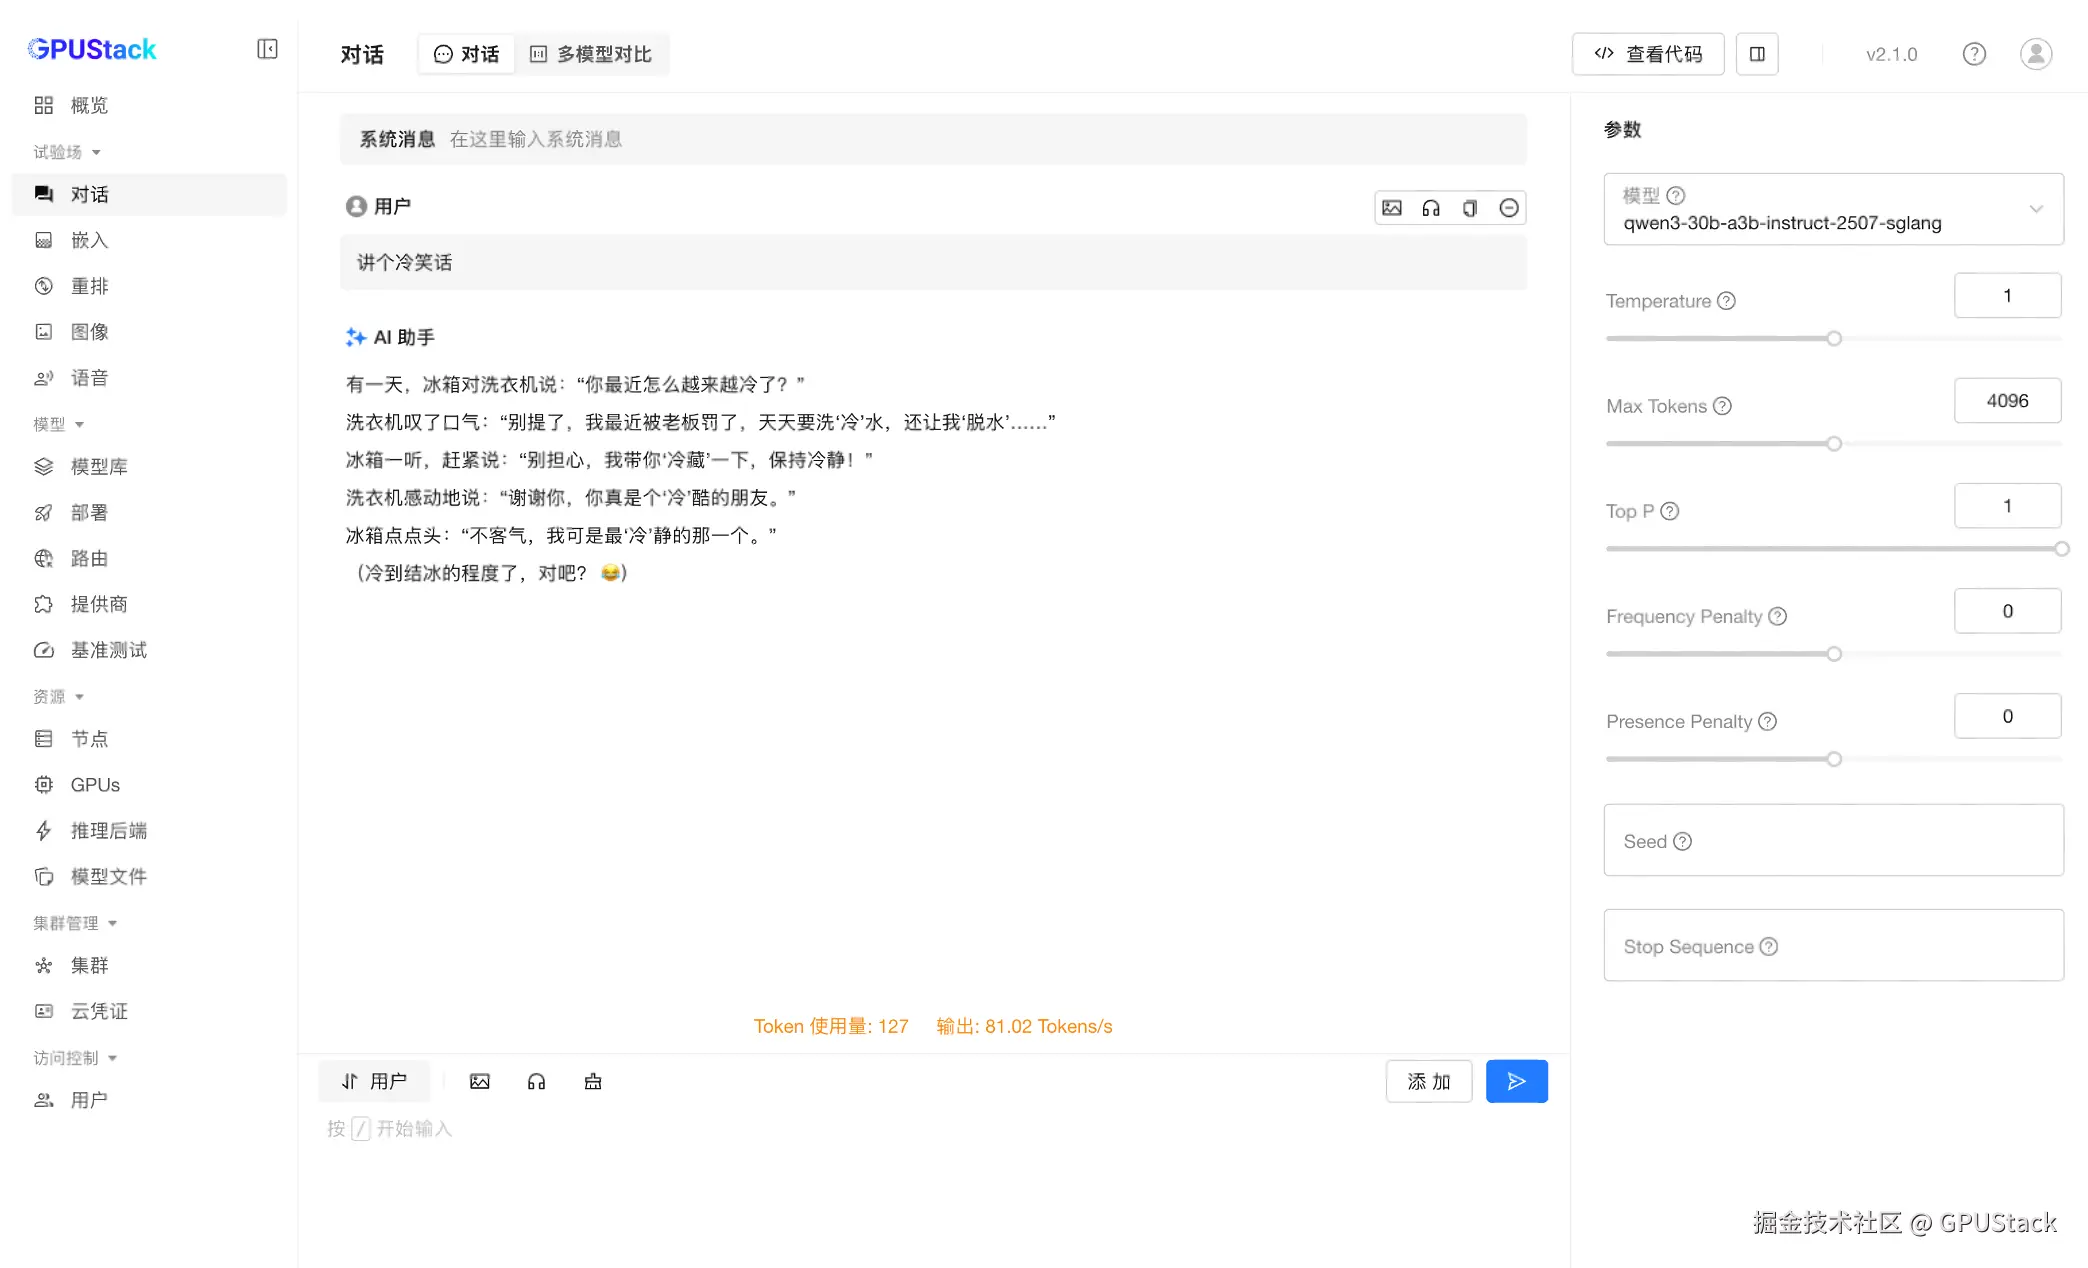
Task: Toggle the parameters panel layout icon
Action: pyautogui.click(x=1757, y=54)
